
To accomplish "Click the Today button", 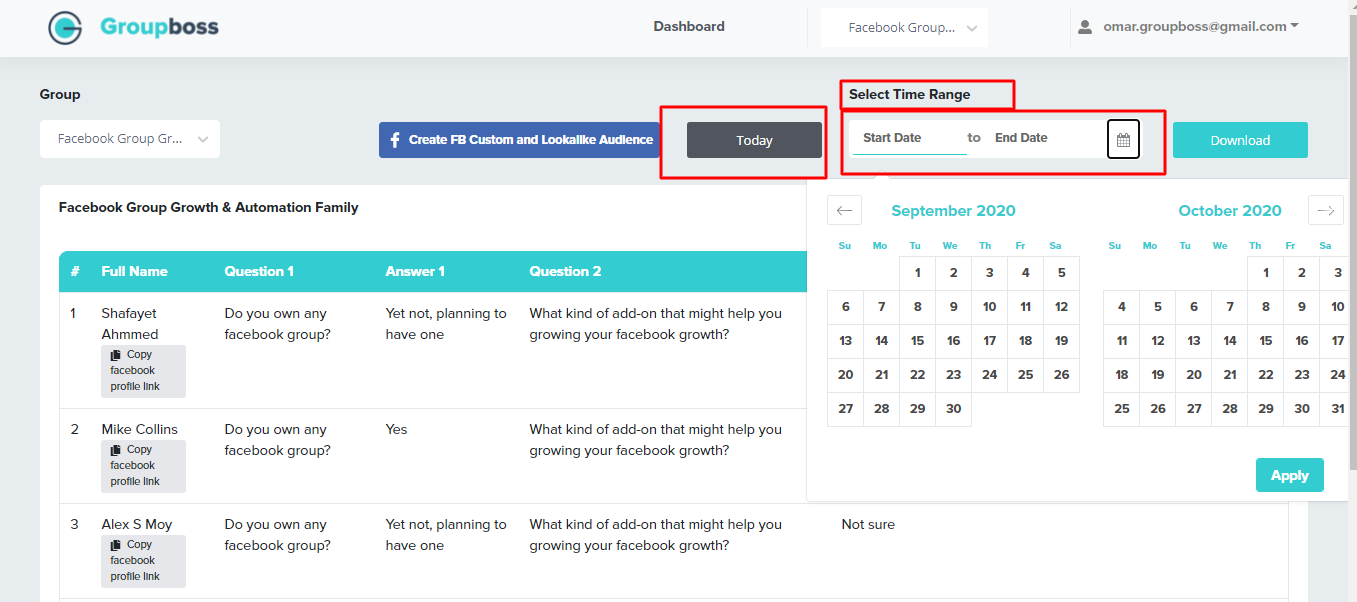I will pos(754,140).
